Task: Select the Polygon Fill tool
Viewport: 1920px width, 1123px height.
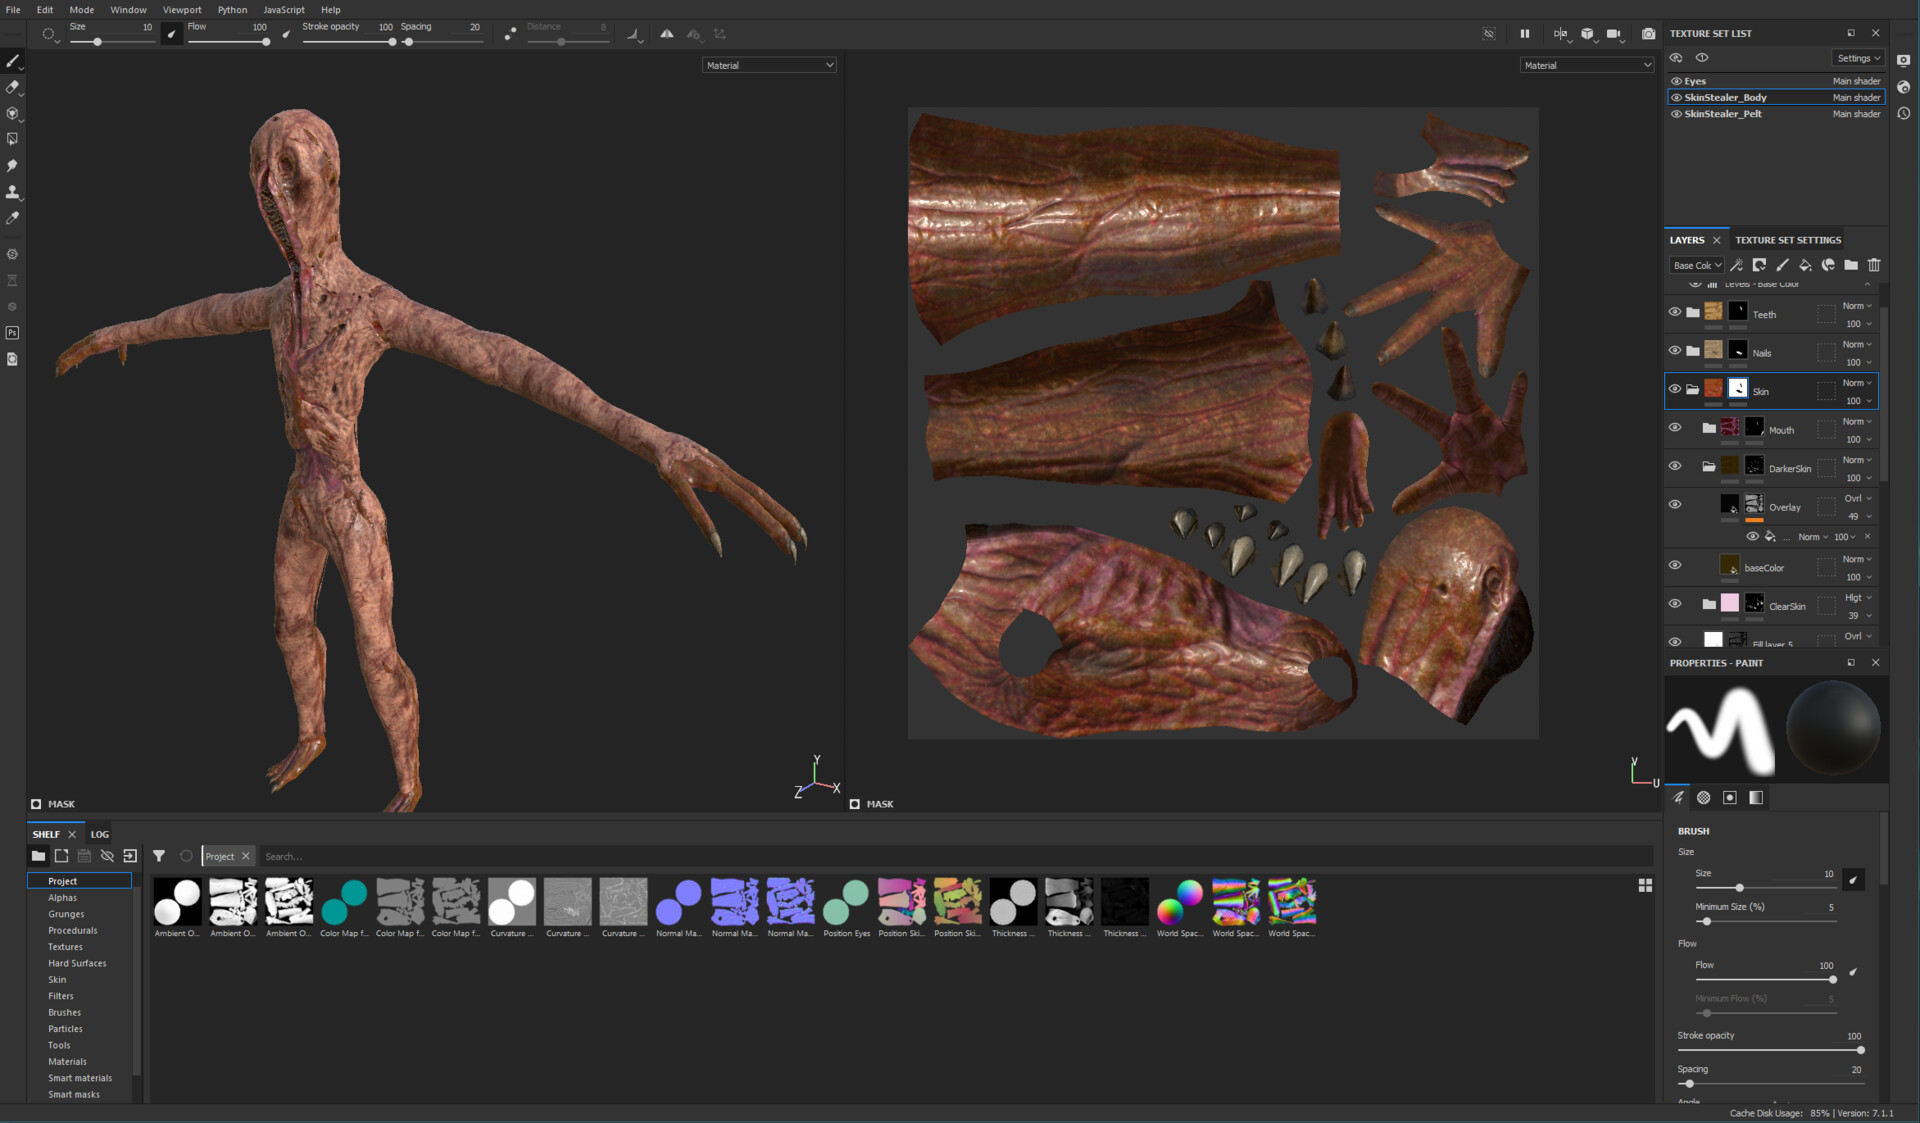Action: click(13, 139)
